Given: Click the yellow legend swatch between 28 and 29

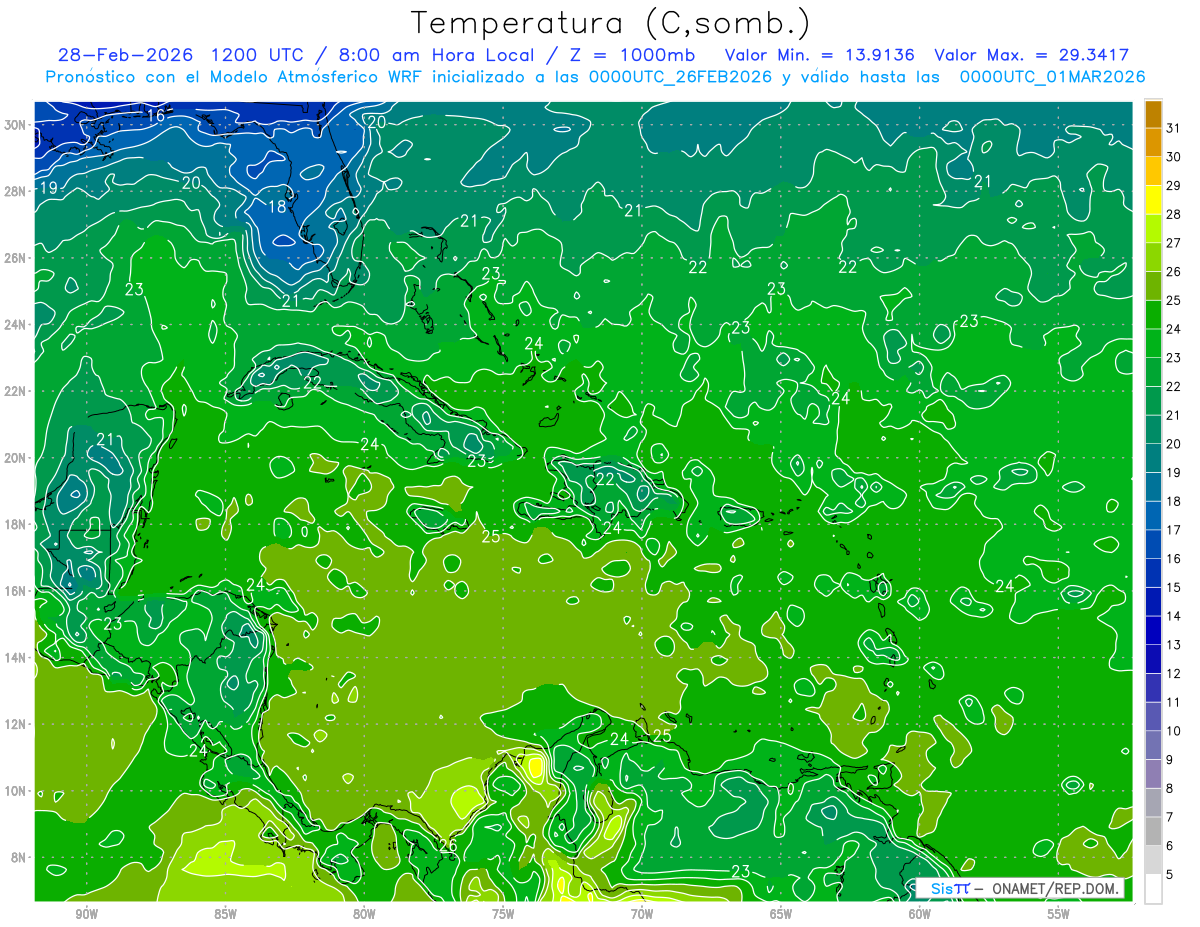Looking at the screenshot, I should pyautogui.click(x=1153, y=199).
